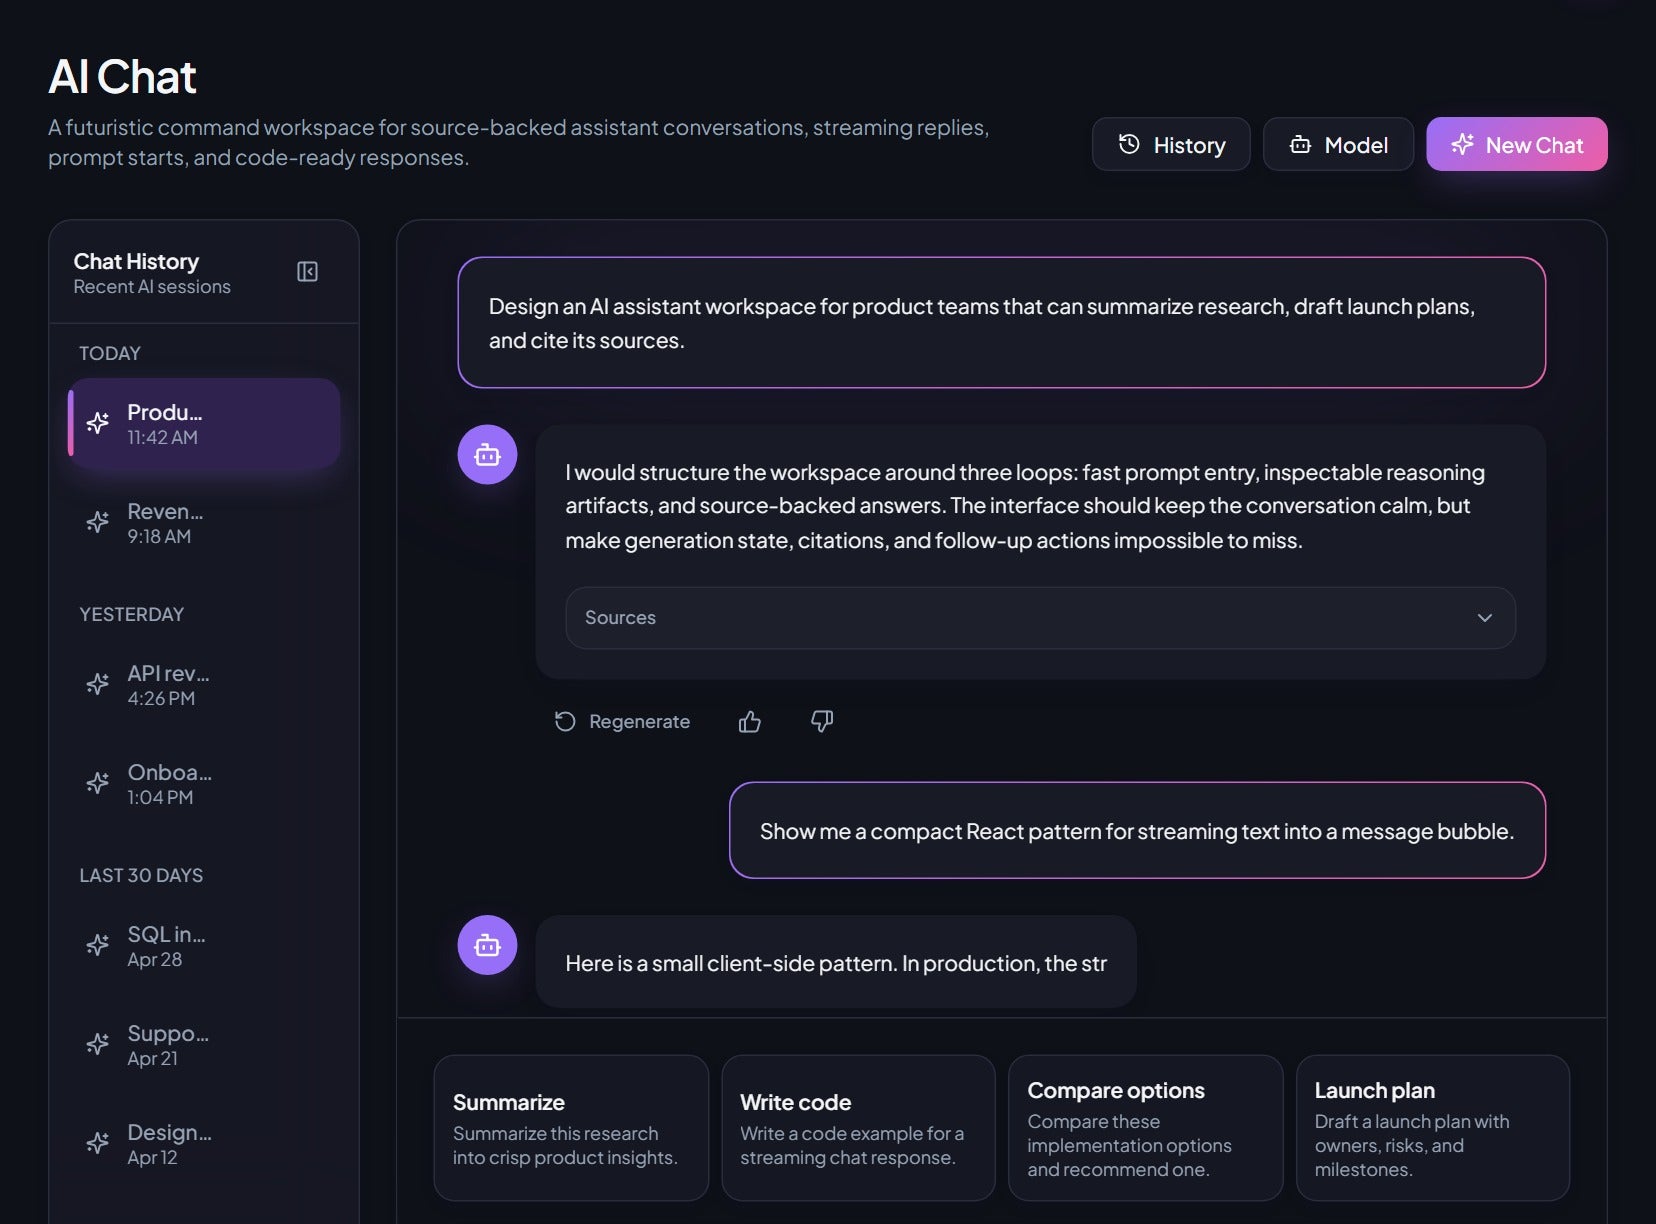This screenshot has height=1224, width=1656.
Task: Give thumbs down to the response
Action: tap(822, 721)
